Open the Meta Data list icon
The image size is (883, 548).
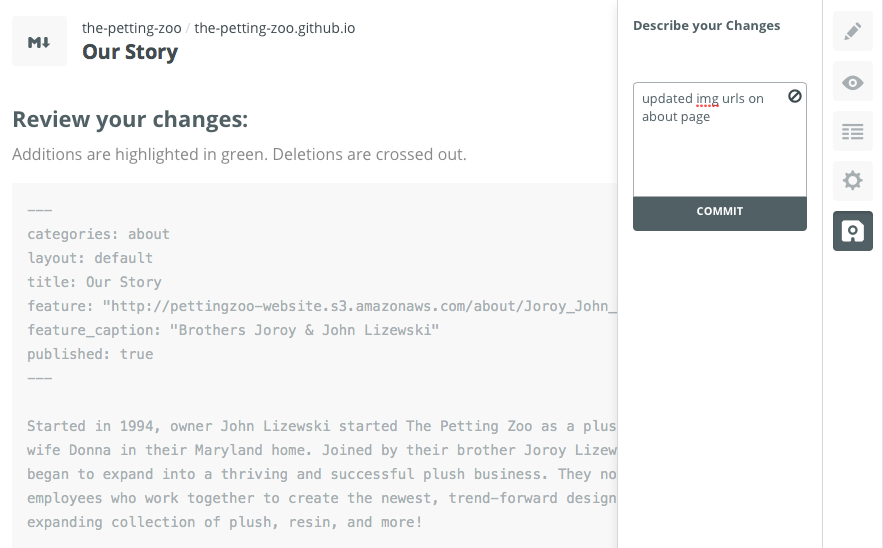coord(852,131)
